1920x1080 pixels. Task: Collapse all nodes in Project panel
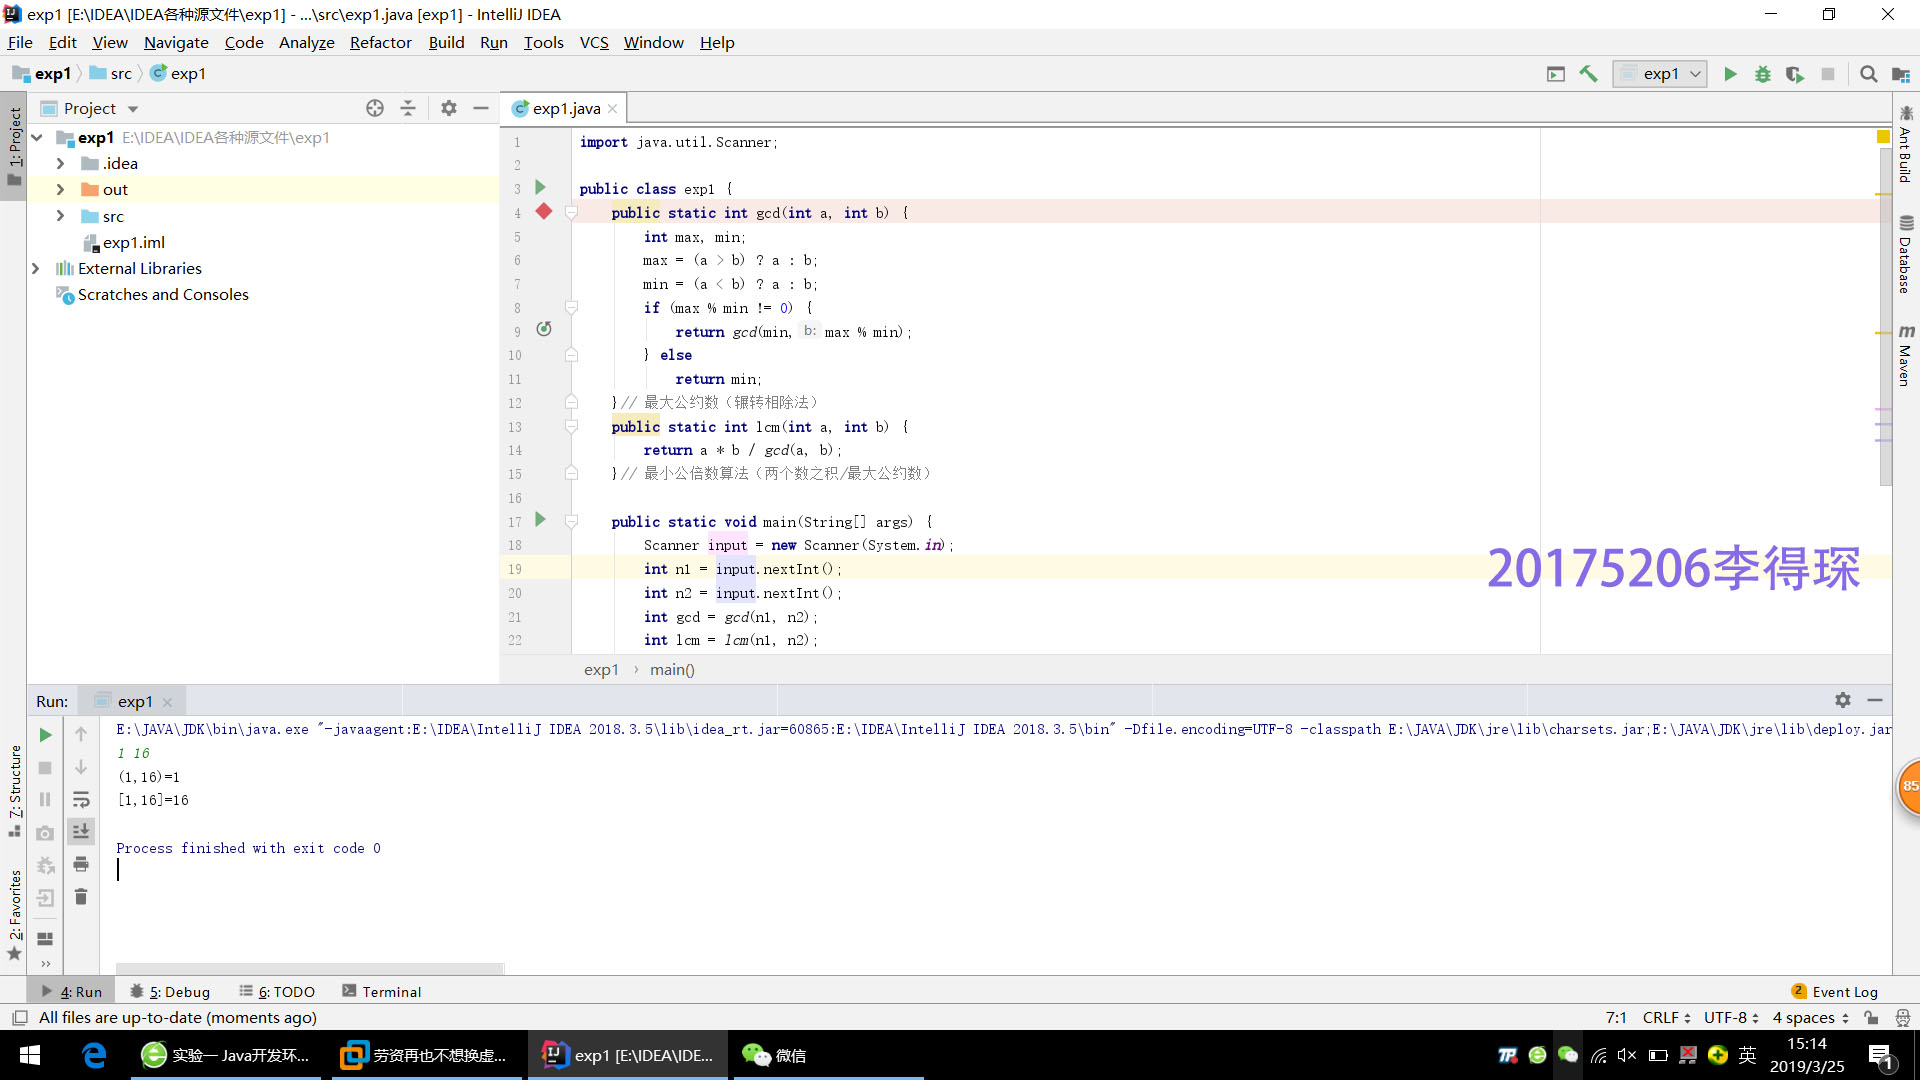pos(408,108)
